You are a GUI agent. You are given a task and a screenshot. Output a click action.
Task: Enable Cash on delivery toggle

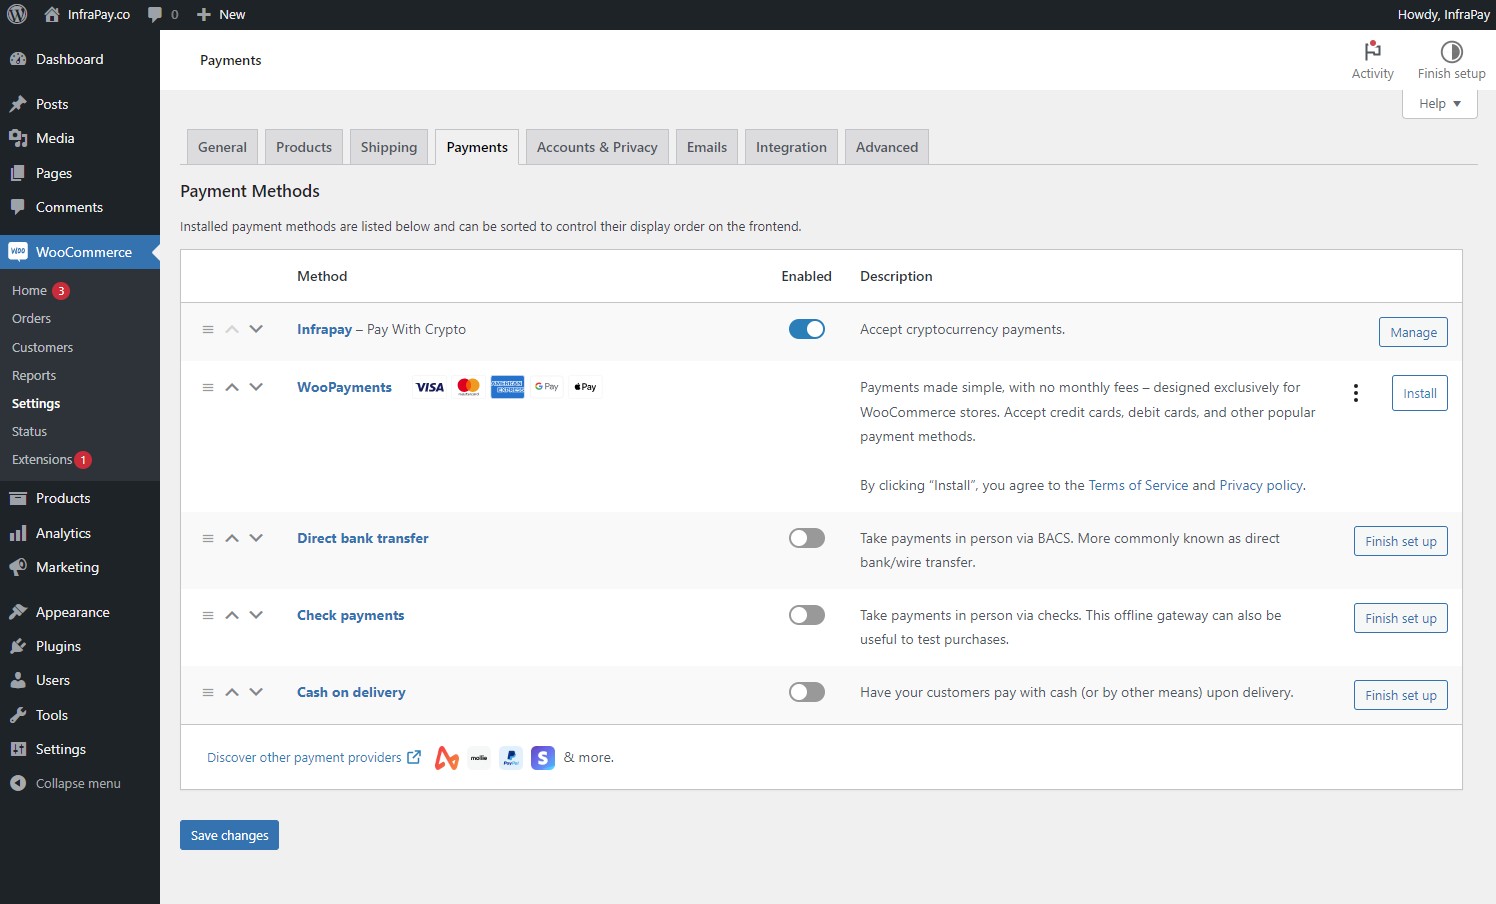tap(807, 692)
